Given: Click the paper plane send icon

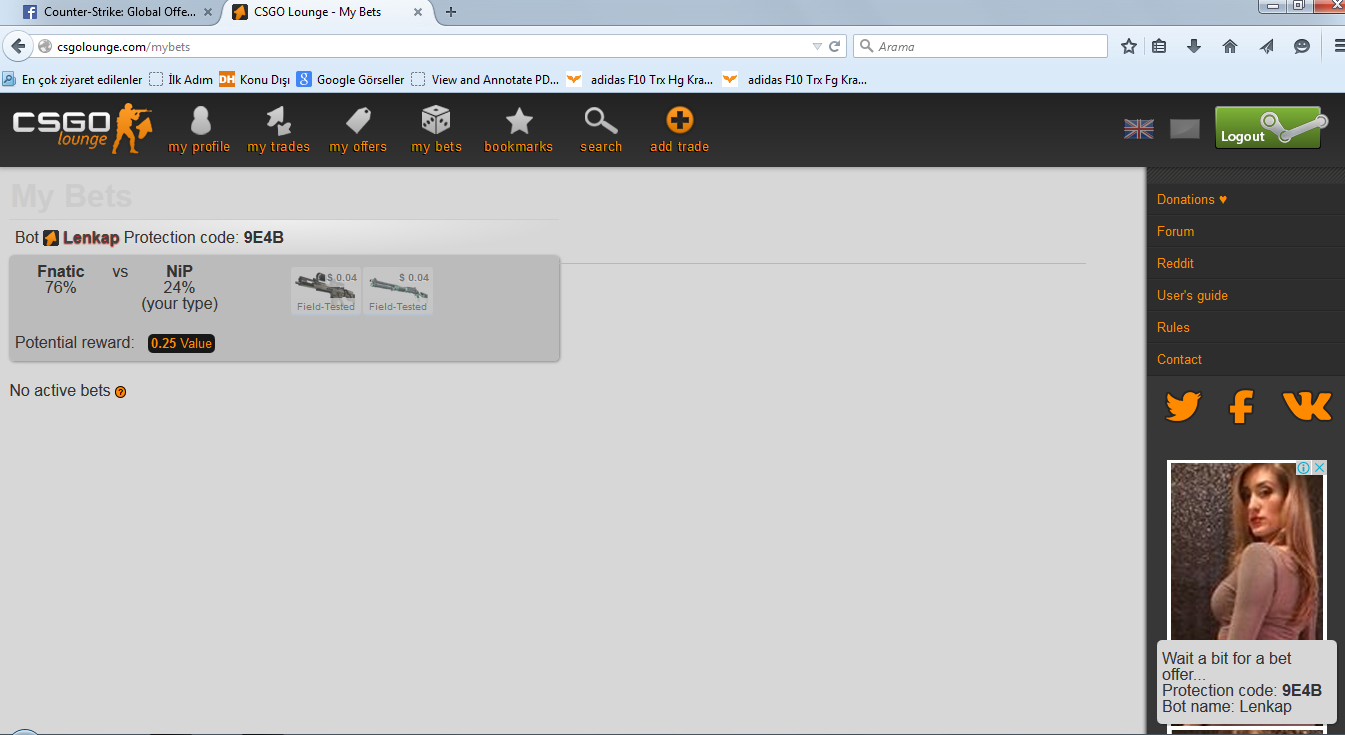Looking at the screenshot, I should [1266, 46].
